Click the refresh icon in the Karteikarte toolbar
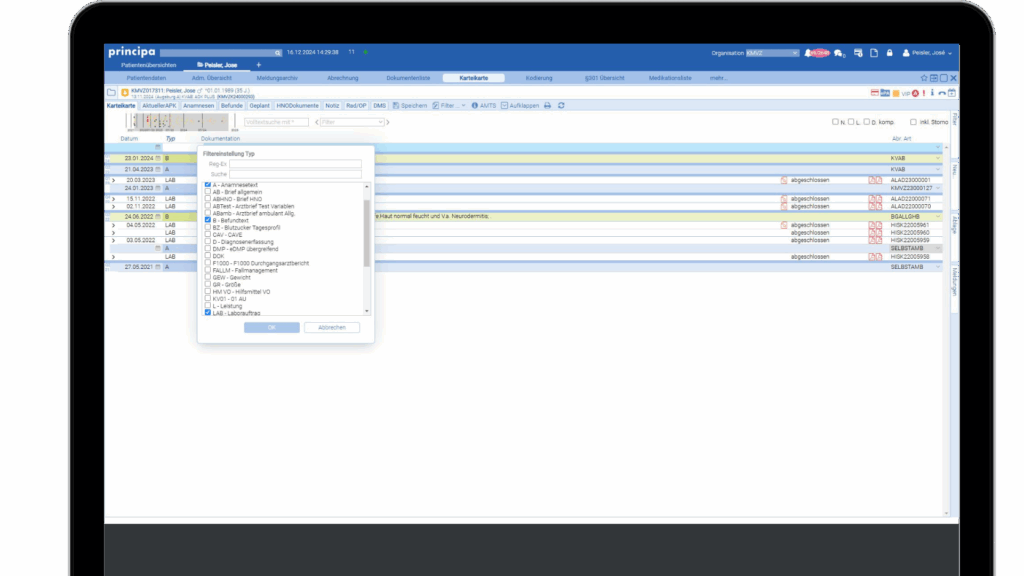This screenshot has width=1024, height=576. pos(561,105)
